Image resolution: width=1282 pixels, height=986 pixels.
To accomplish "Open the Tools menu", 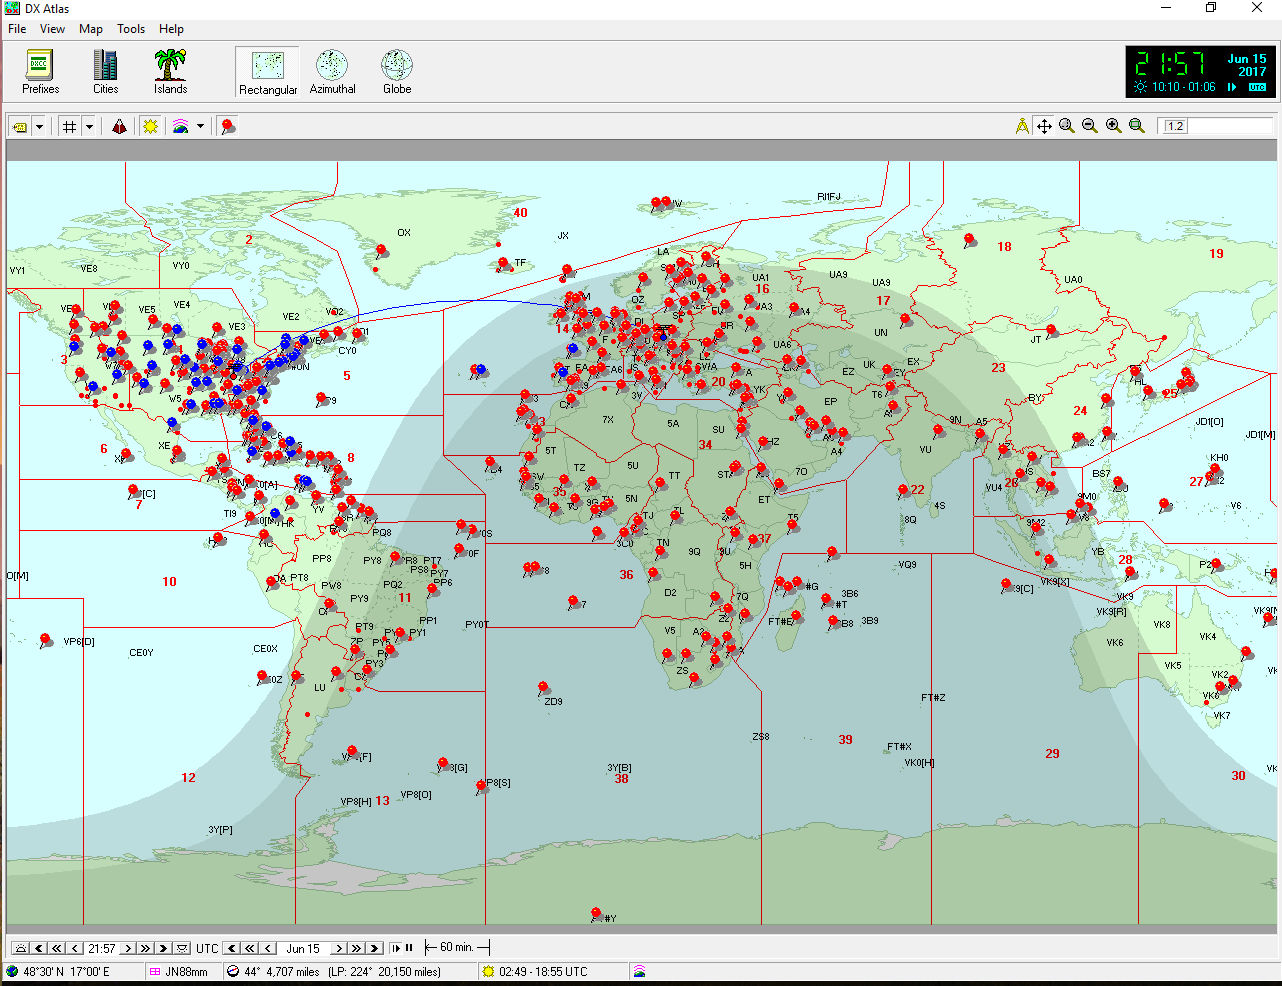I will click(131, 29).
